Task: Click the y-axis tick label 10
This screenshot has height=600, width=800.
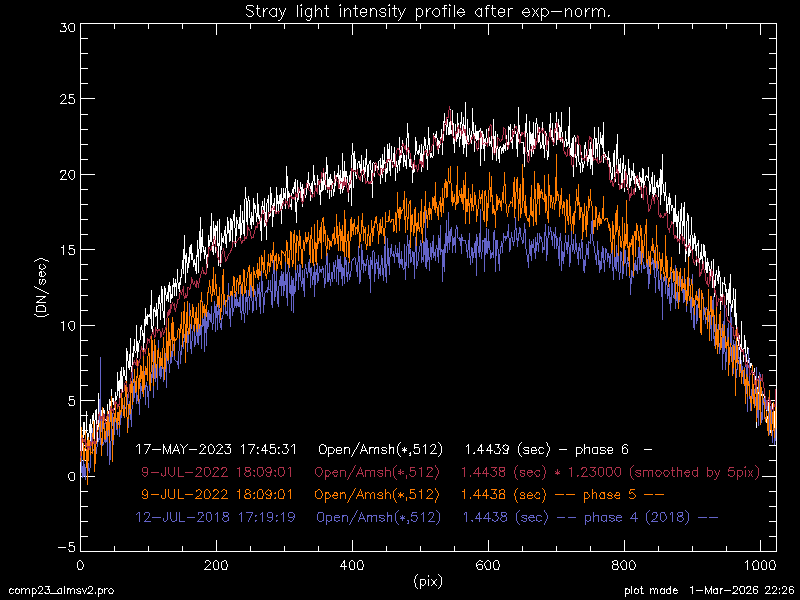Action: 66,325
